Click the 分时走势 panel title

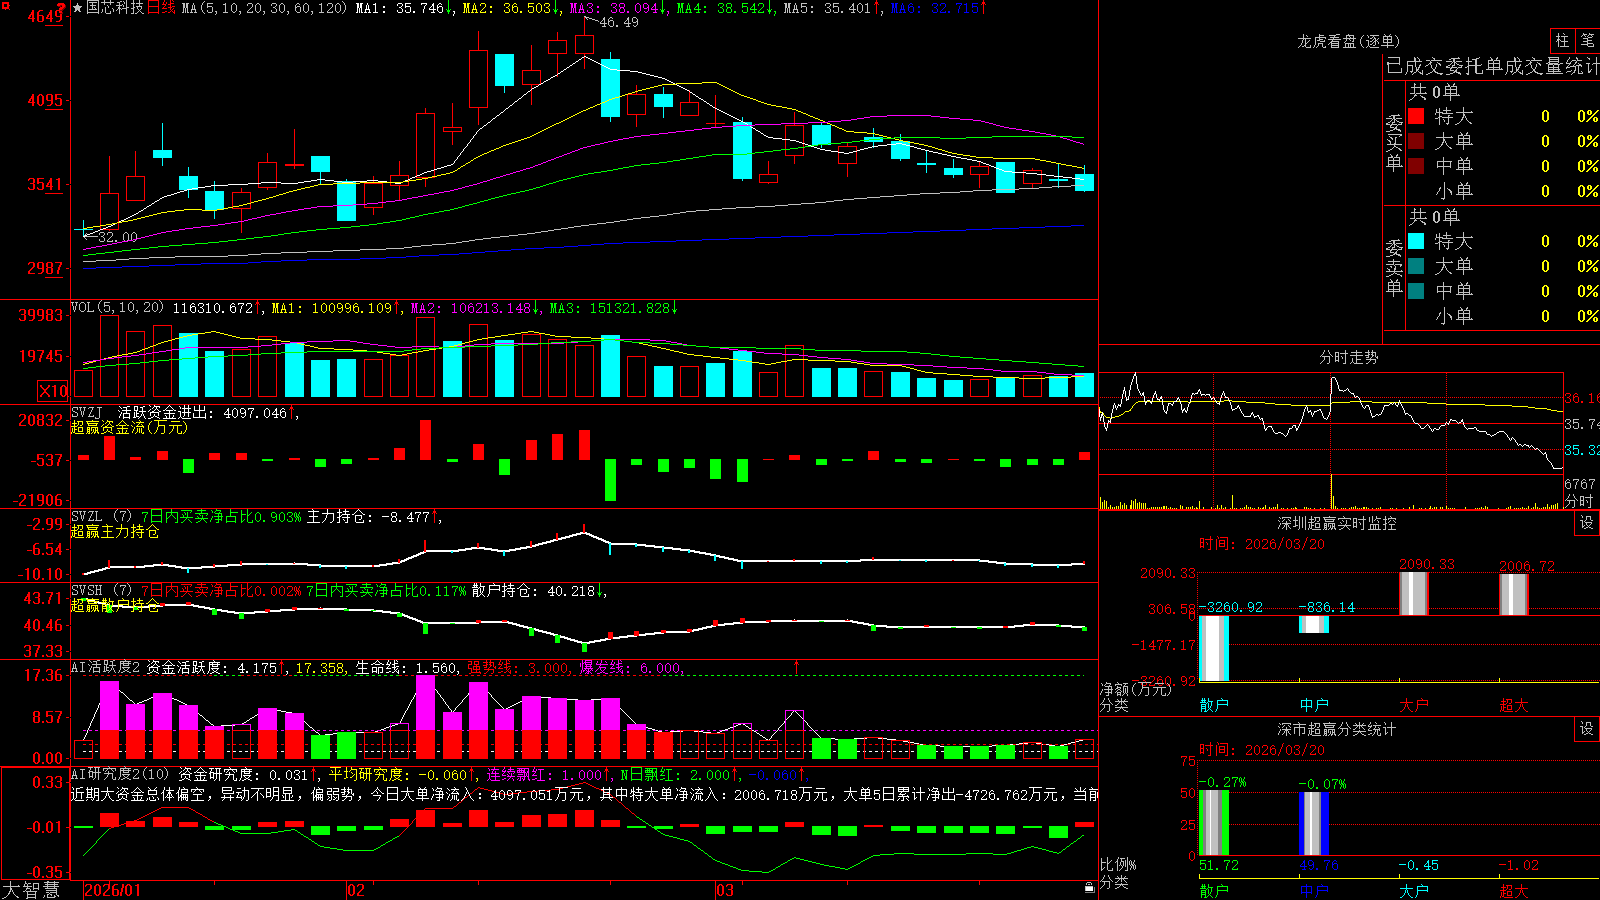coord(1348,357)
